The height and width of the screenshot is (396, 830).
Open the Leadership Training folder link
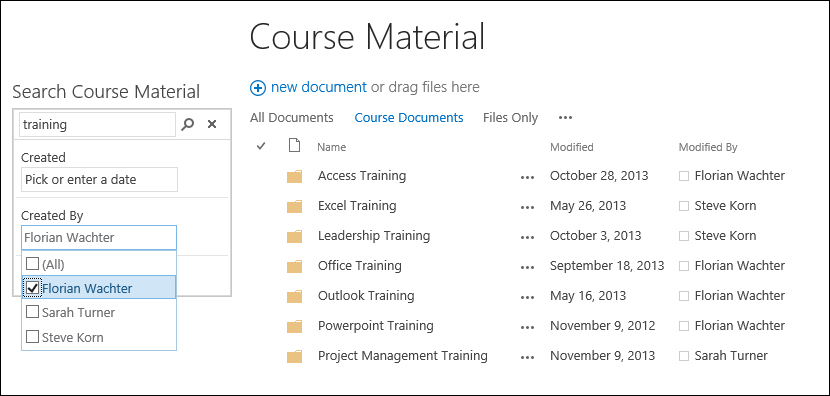click(374, 236)
